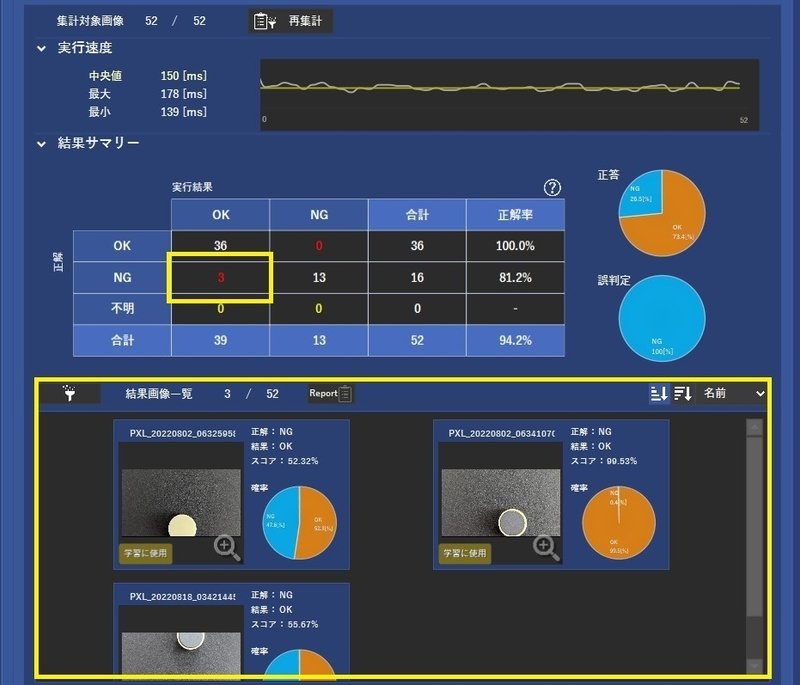This screenshot has width=800, height=685.
Task: Click the 再集計 recalculate button
Action: [290, 21]
